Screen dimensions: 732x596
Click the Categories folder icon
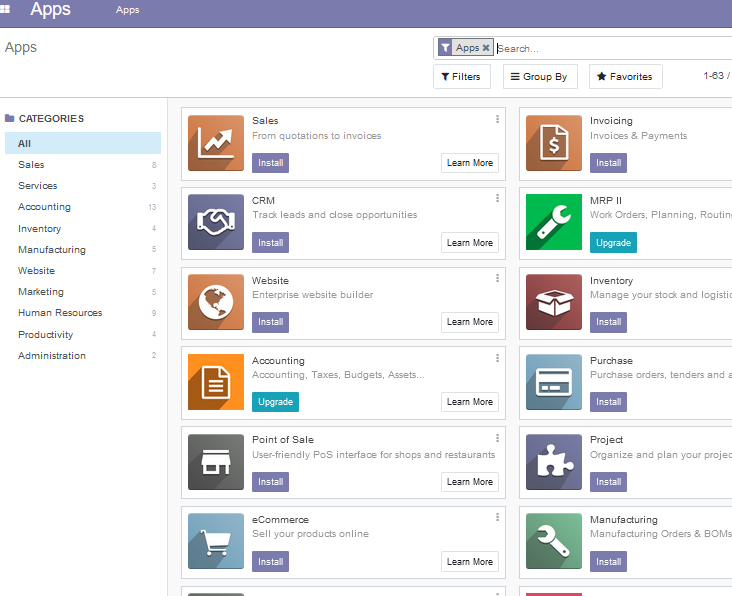tap(9, 118)
